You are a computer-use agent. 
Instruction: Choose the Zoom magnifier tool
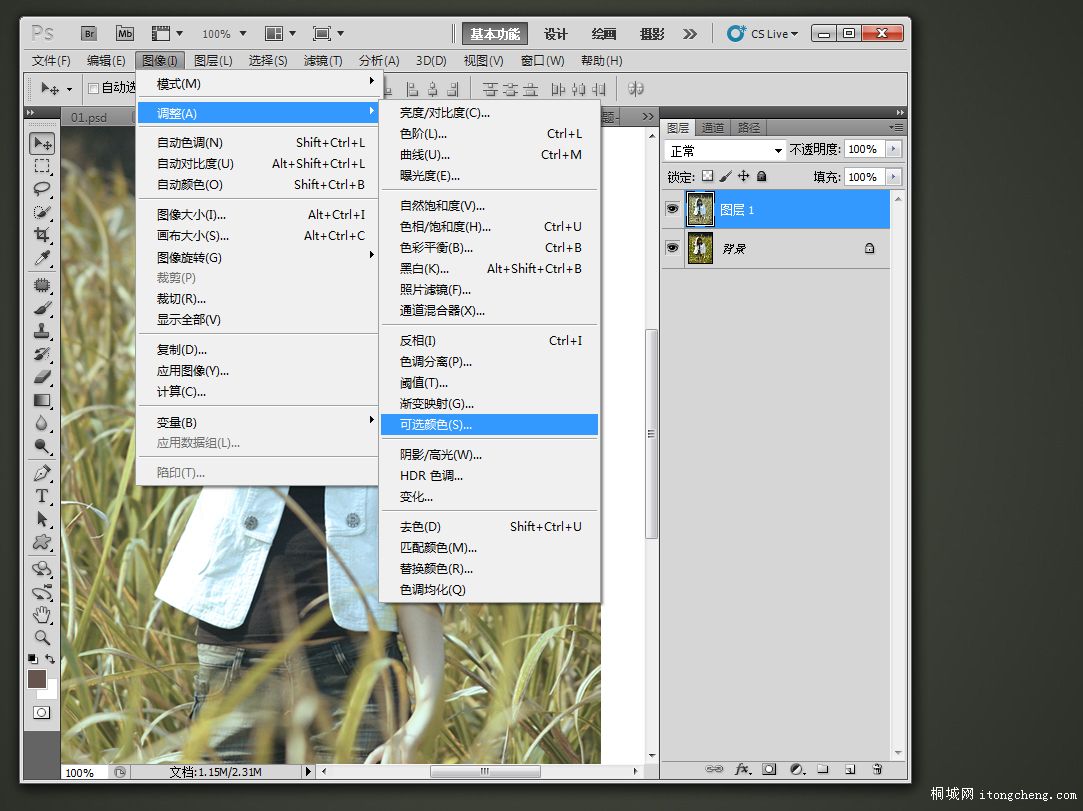(42, 637)
